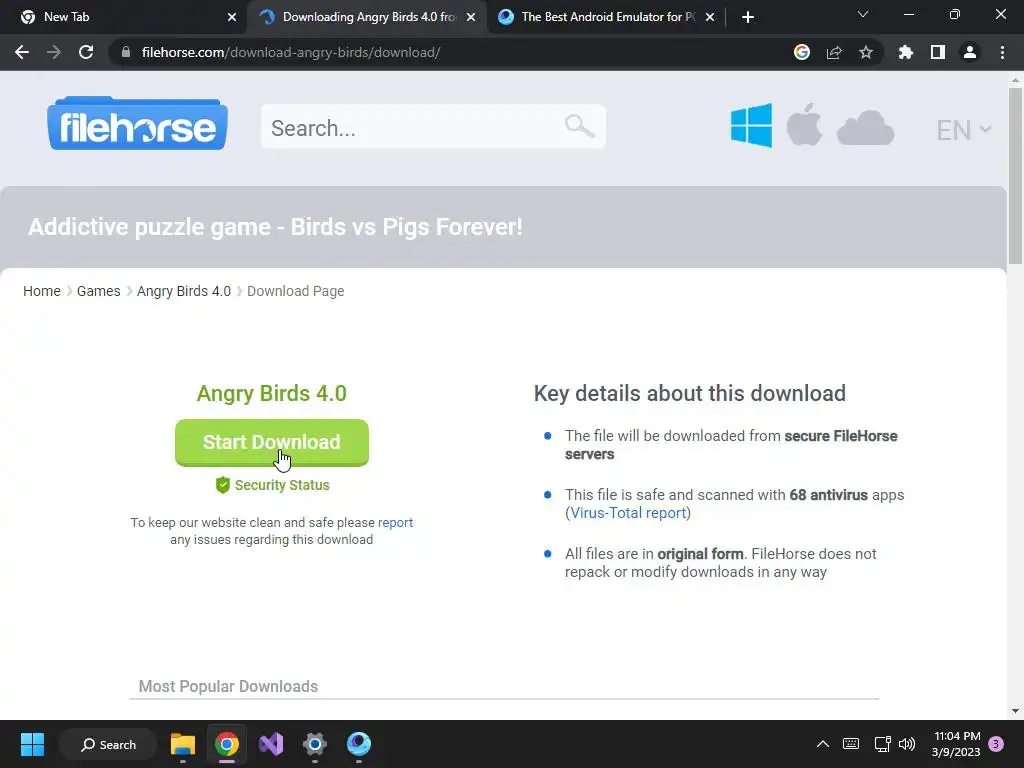Viewport: 1024px width, 768px height.
Task: Click the Chrome taskbar icon
Action: tap(227, 744)
